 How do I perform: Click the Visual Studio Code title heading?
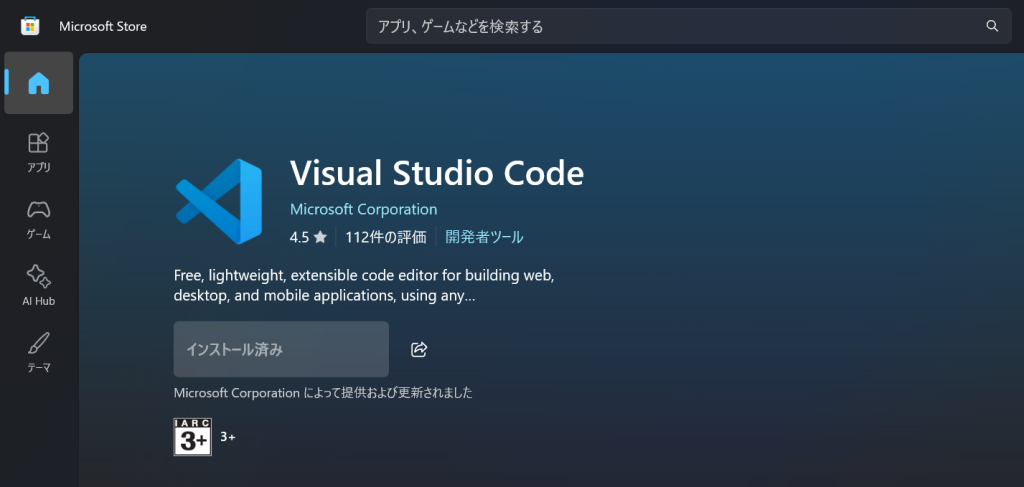tap(436, 173)
